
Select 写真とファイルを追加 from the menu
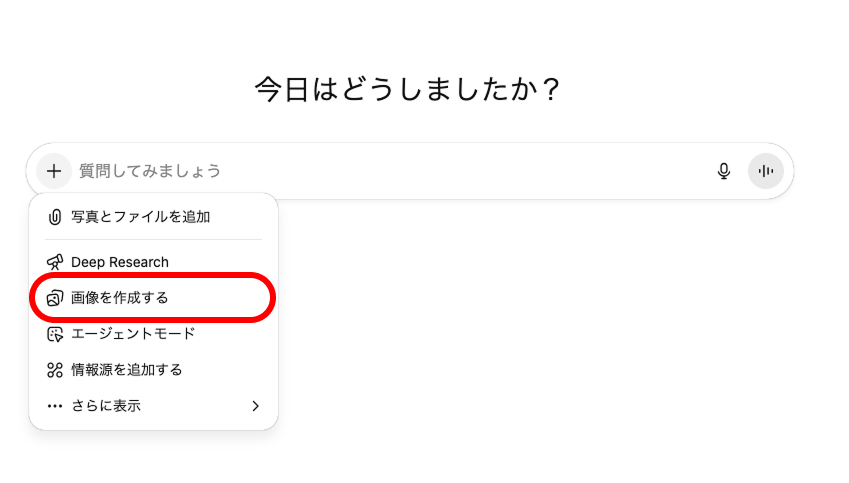[x=140, y=216]
